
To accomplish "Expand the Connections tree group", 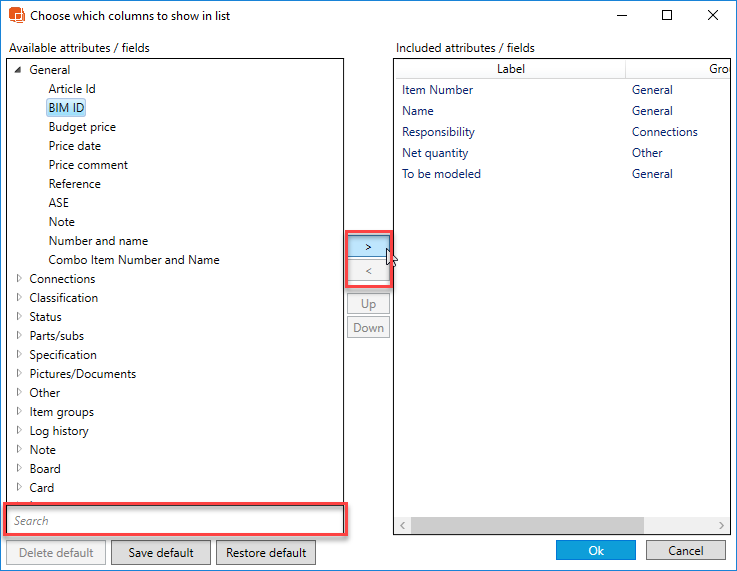I will pyautogui.click(x=18, y=279).
